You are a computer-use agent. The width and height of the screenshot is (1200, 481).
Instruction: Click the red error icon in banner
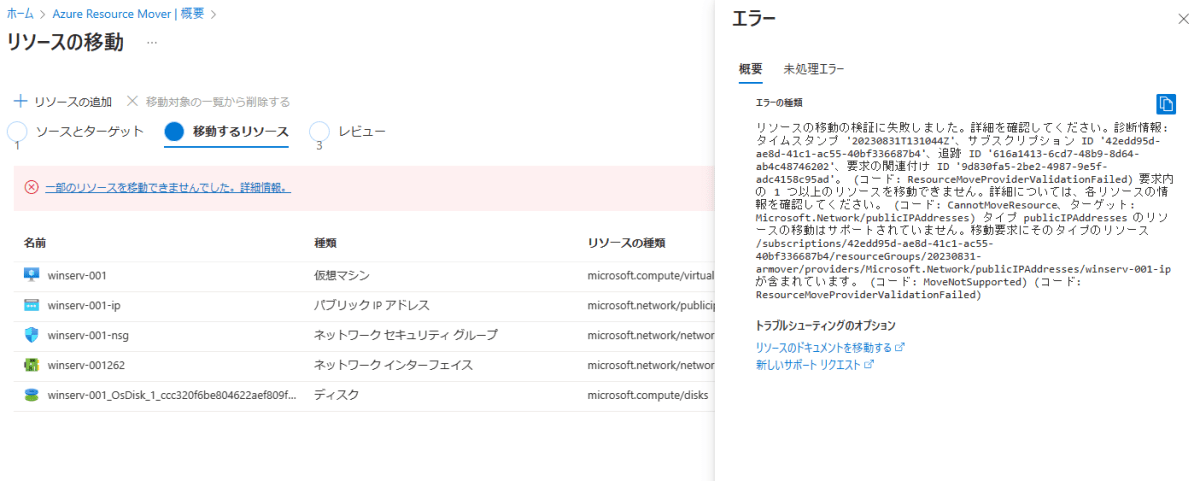click(31, 187)
